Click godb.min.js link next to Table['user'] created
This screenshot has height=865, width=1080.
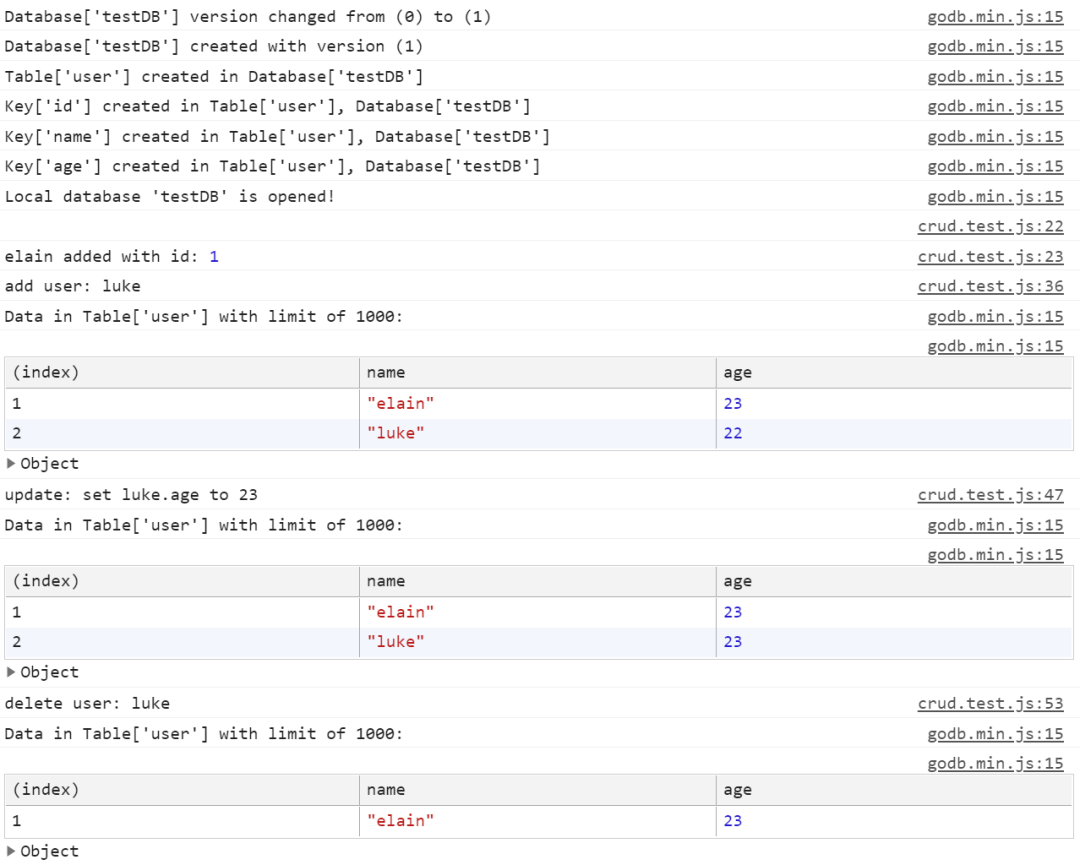click(995, 77)
